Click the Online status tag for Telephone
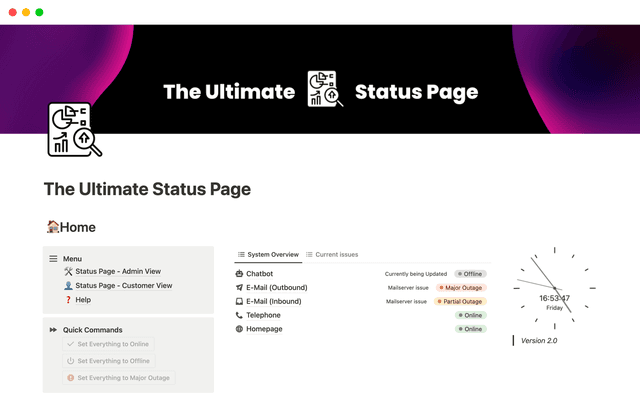This screenshot has width=640, height=400. tap(470, 315)
